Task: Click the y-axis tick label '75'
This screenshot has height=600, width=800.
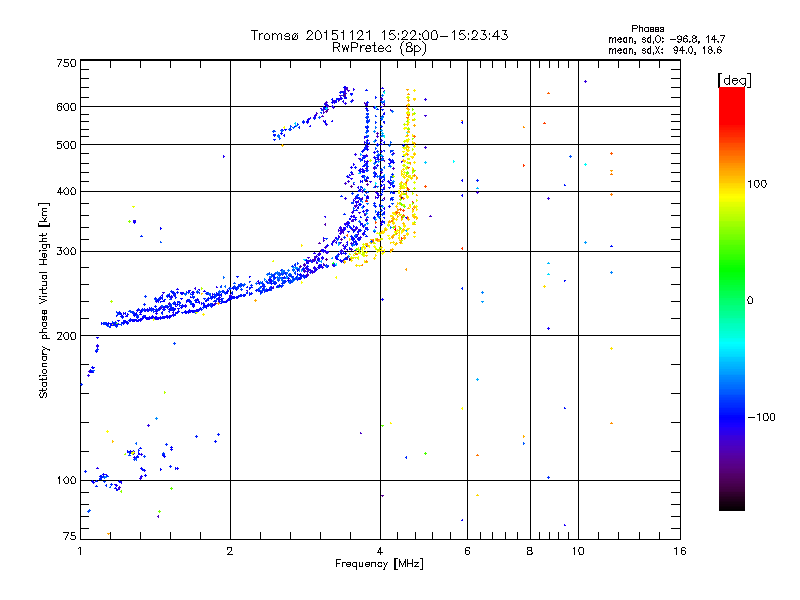Action: pyautogui.click(x=70, y=536)
